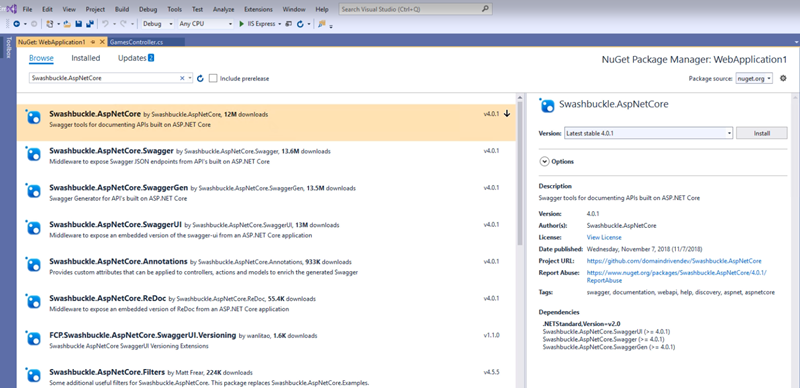Image resolution: width=800 pixels, height=388 pixels.
Task: Click the Save icon in toolbar
Action: 79,24
